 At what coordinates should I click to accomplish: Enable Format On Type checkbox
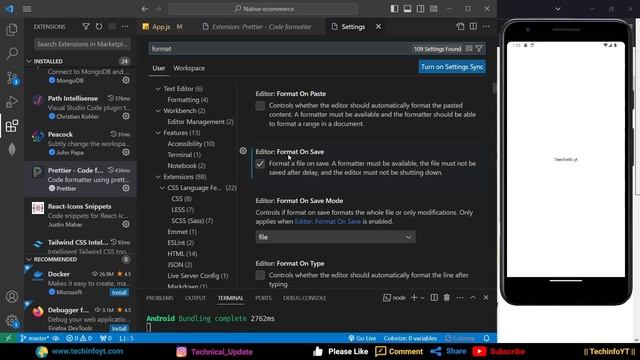pos(260,276)
